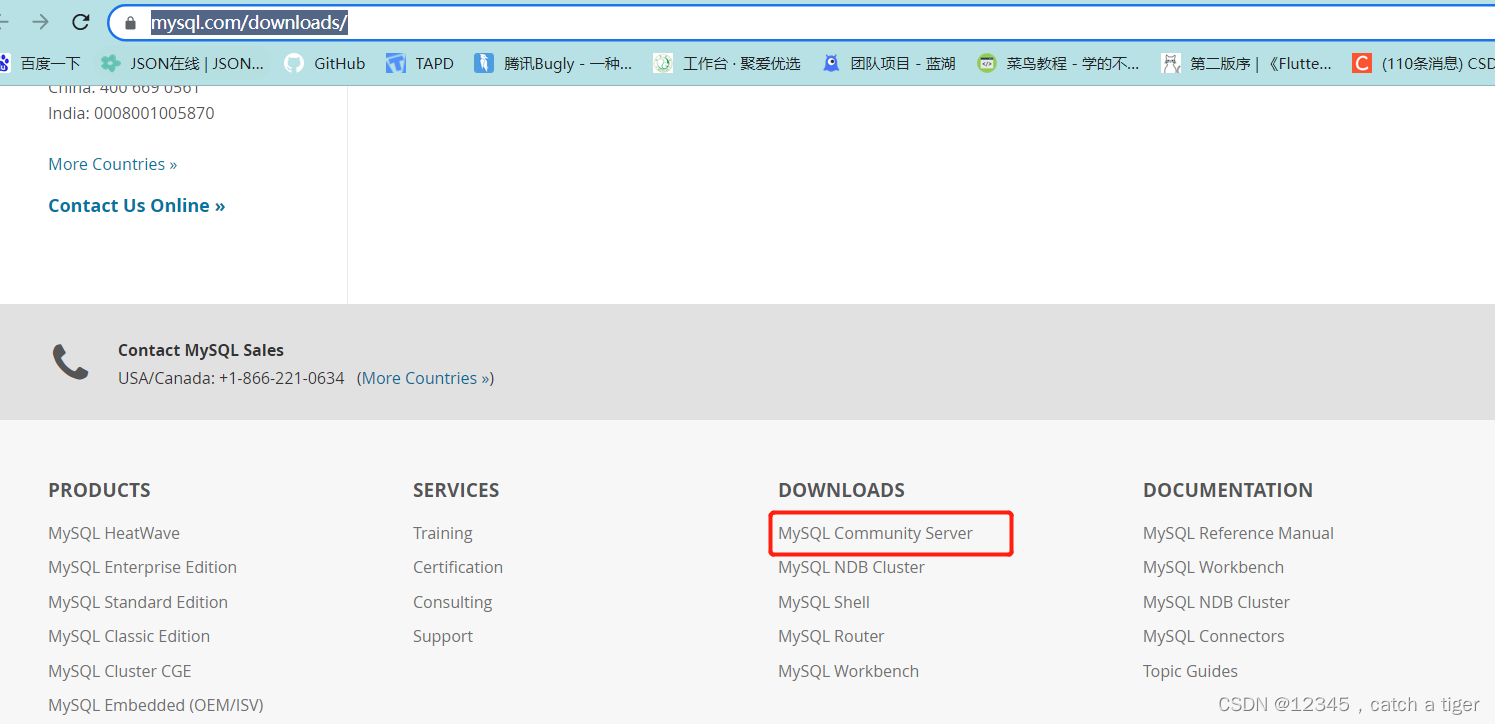Screen dimensions: 1495x724
Task: Open MySQL Workbench under Downloads
Action: click(x=848, y=671)
